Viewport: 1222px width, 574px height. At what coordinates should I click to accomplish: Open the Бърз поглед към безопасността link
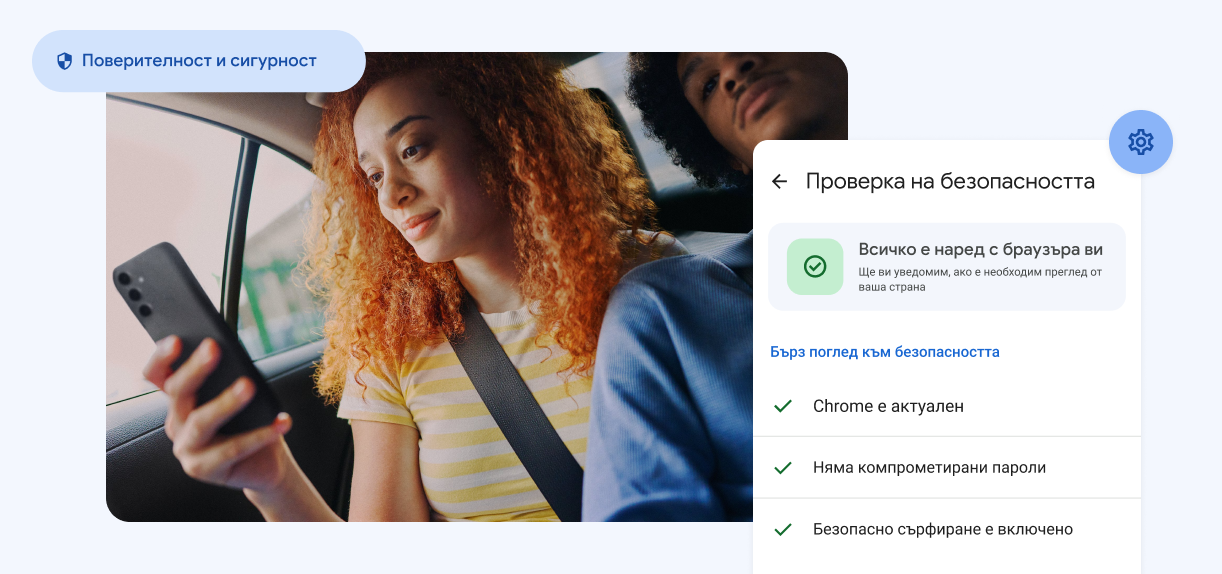click(885, 352)
